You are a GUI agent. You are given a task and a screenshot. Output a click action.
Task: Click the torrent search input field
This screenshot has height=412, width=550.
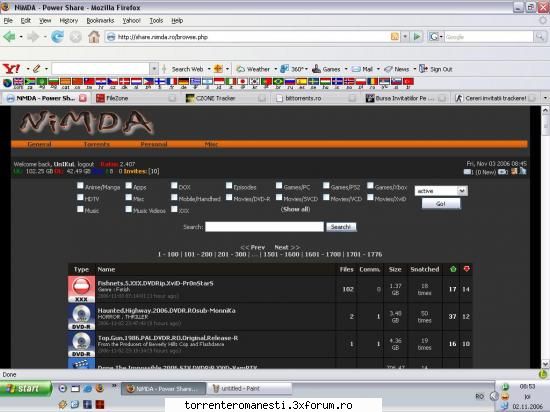(x=264, y=227)
